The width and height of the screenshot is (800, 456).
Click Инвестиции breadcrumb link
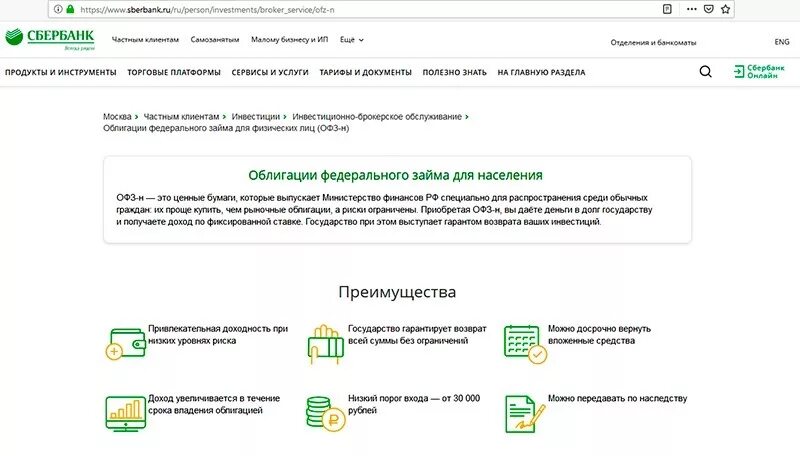256,117
